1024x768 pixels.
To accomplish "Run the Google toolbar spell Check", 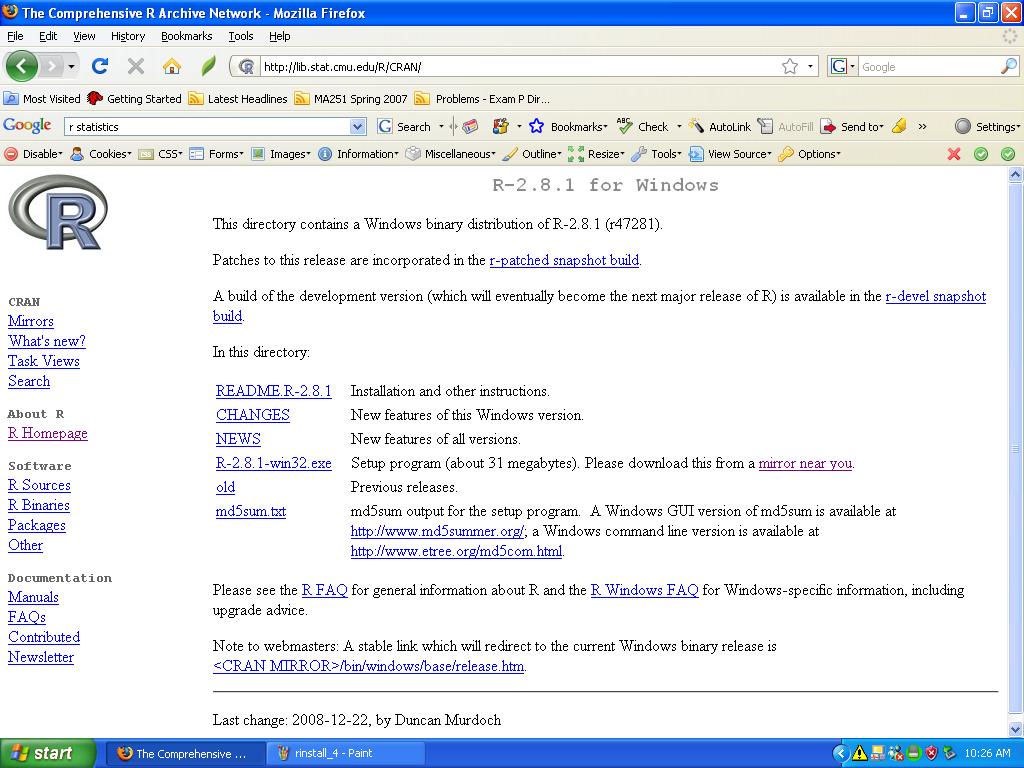I will coord(644,127).
